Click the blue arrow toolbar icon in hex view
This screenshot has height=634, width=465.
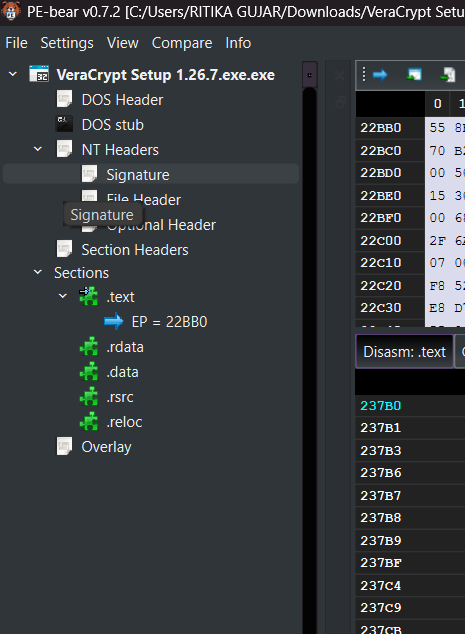click(380, 75)
